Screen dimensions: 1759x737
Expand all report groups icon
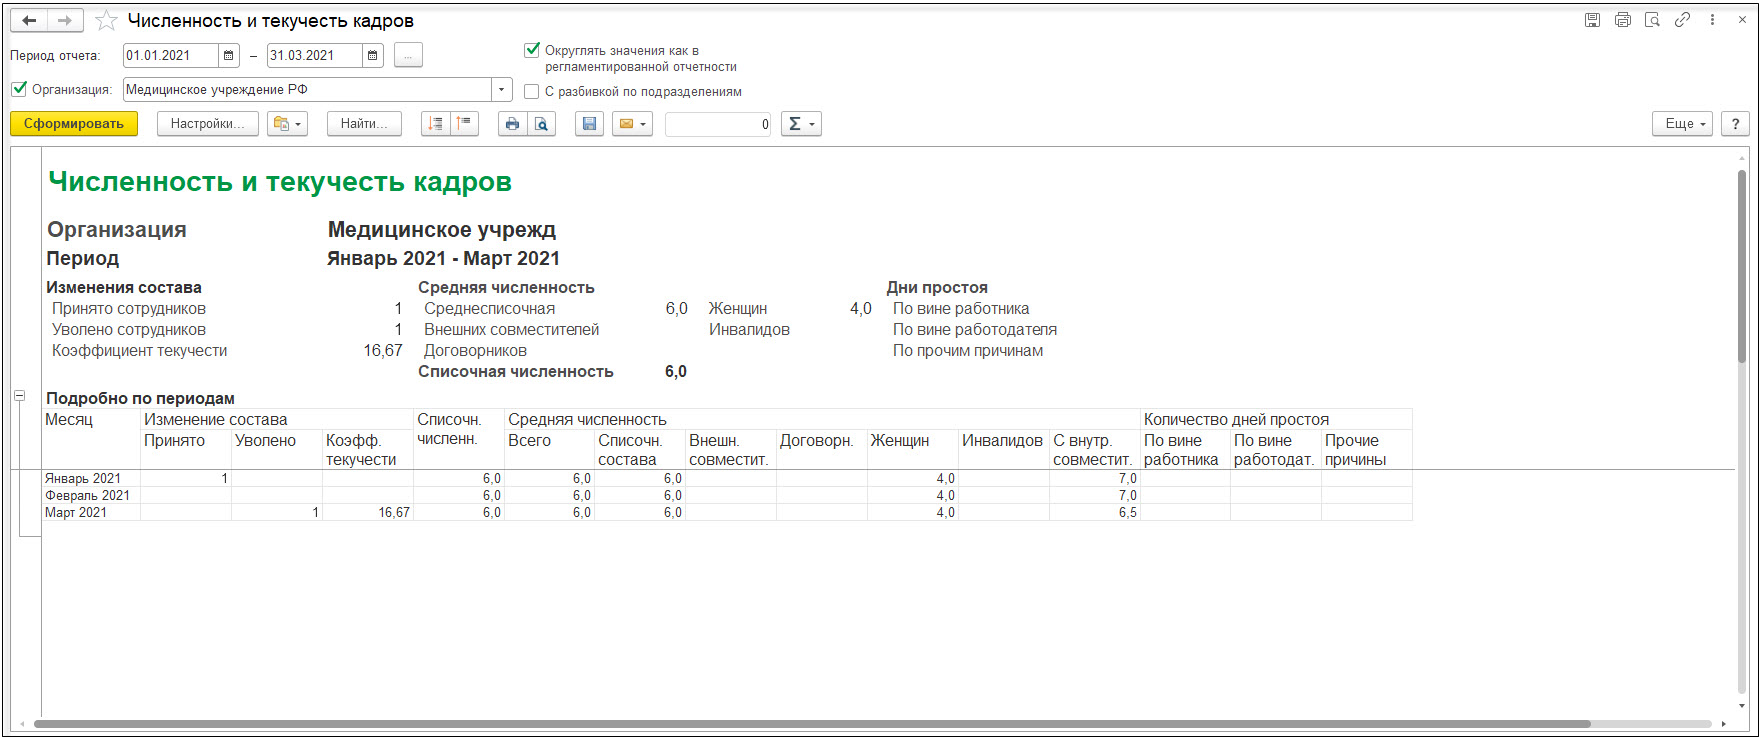(435, 124)
